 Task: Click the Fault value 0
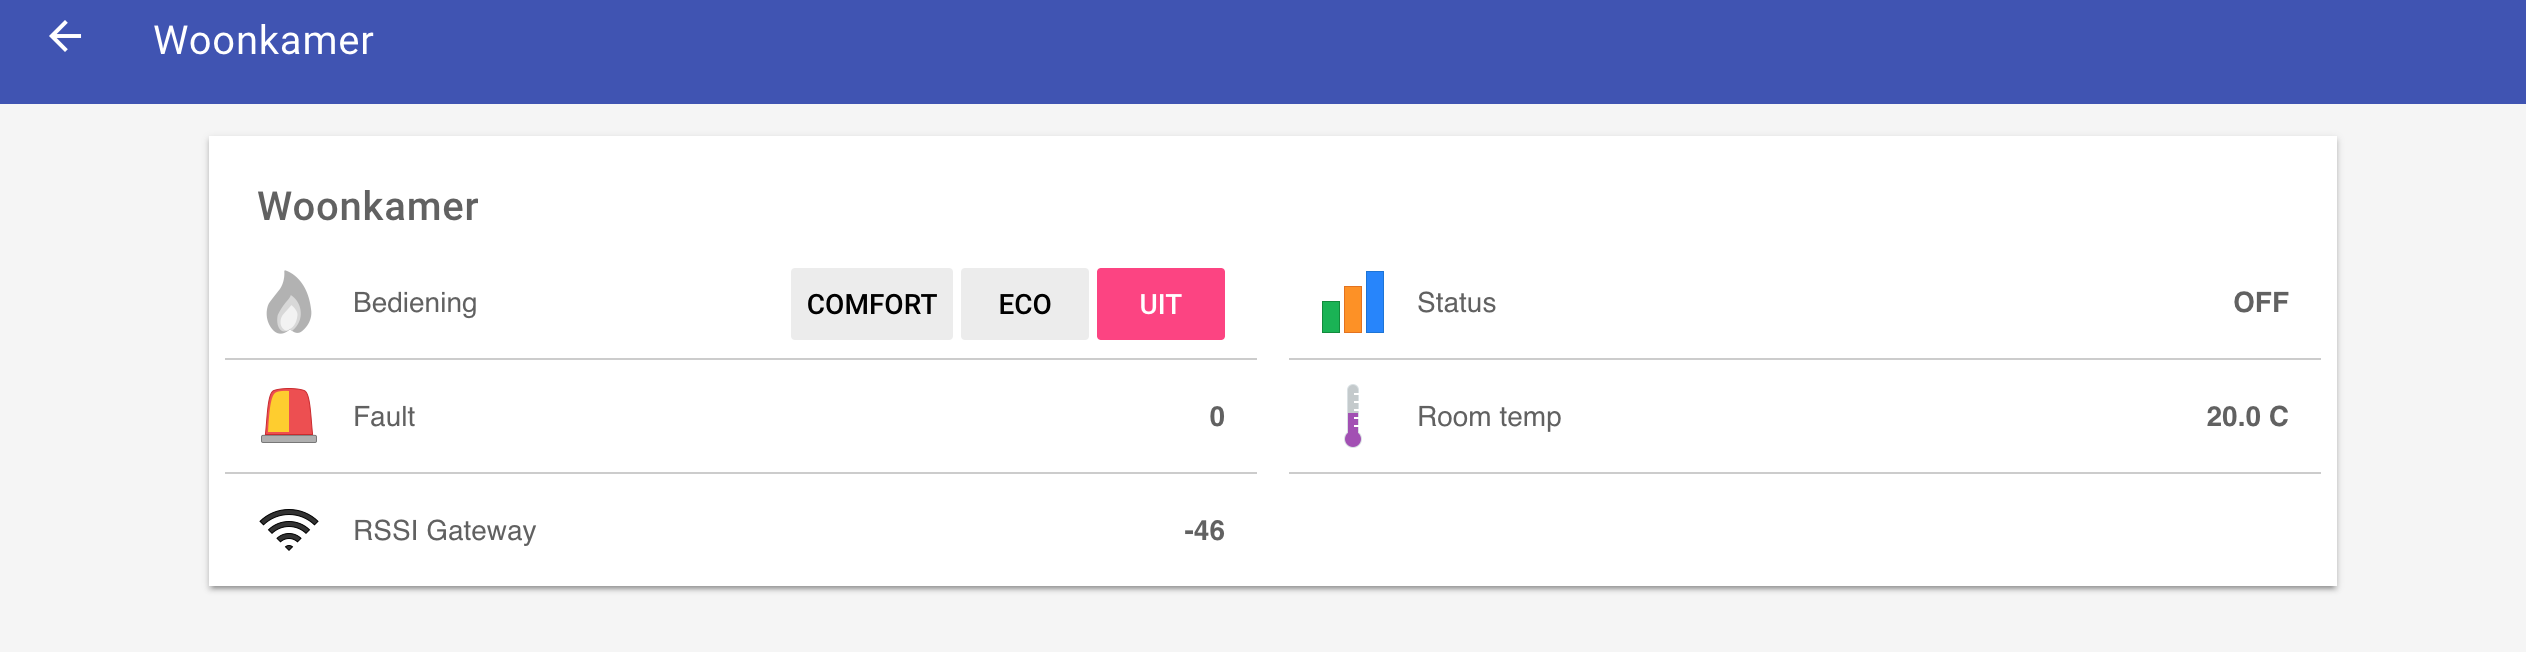pyautogui.click(x=1216, y=417)
